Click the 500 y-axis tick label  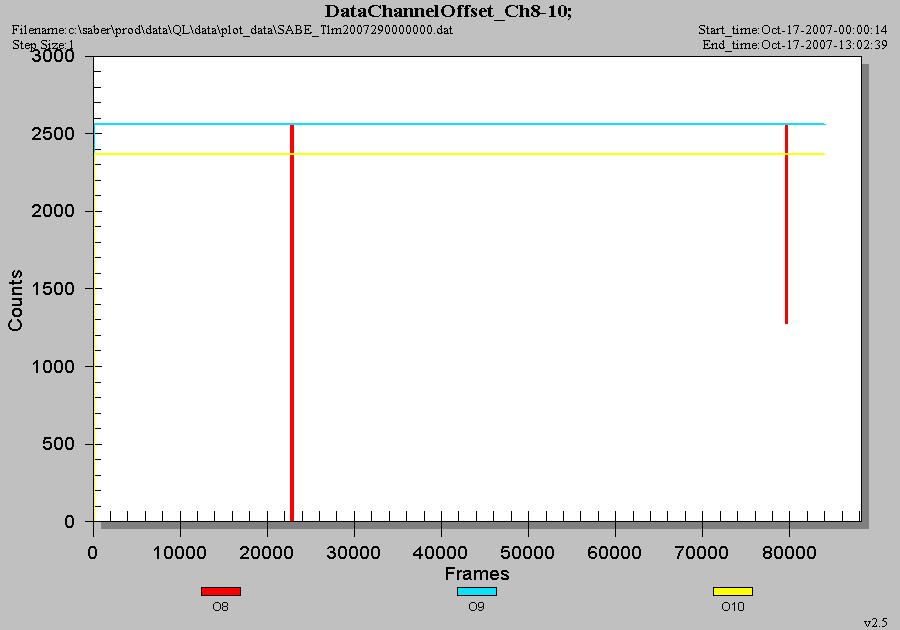tap(58, 444)
